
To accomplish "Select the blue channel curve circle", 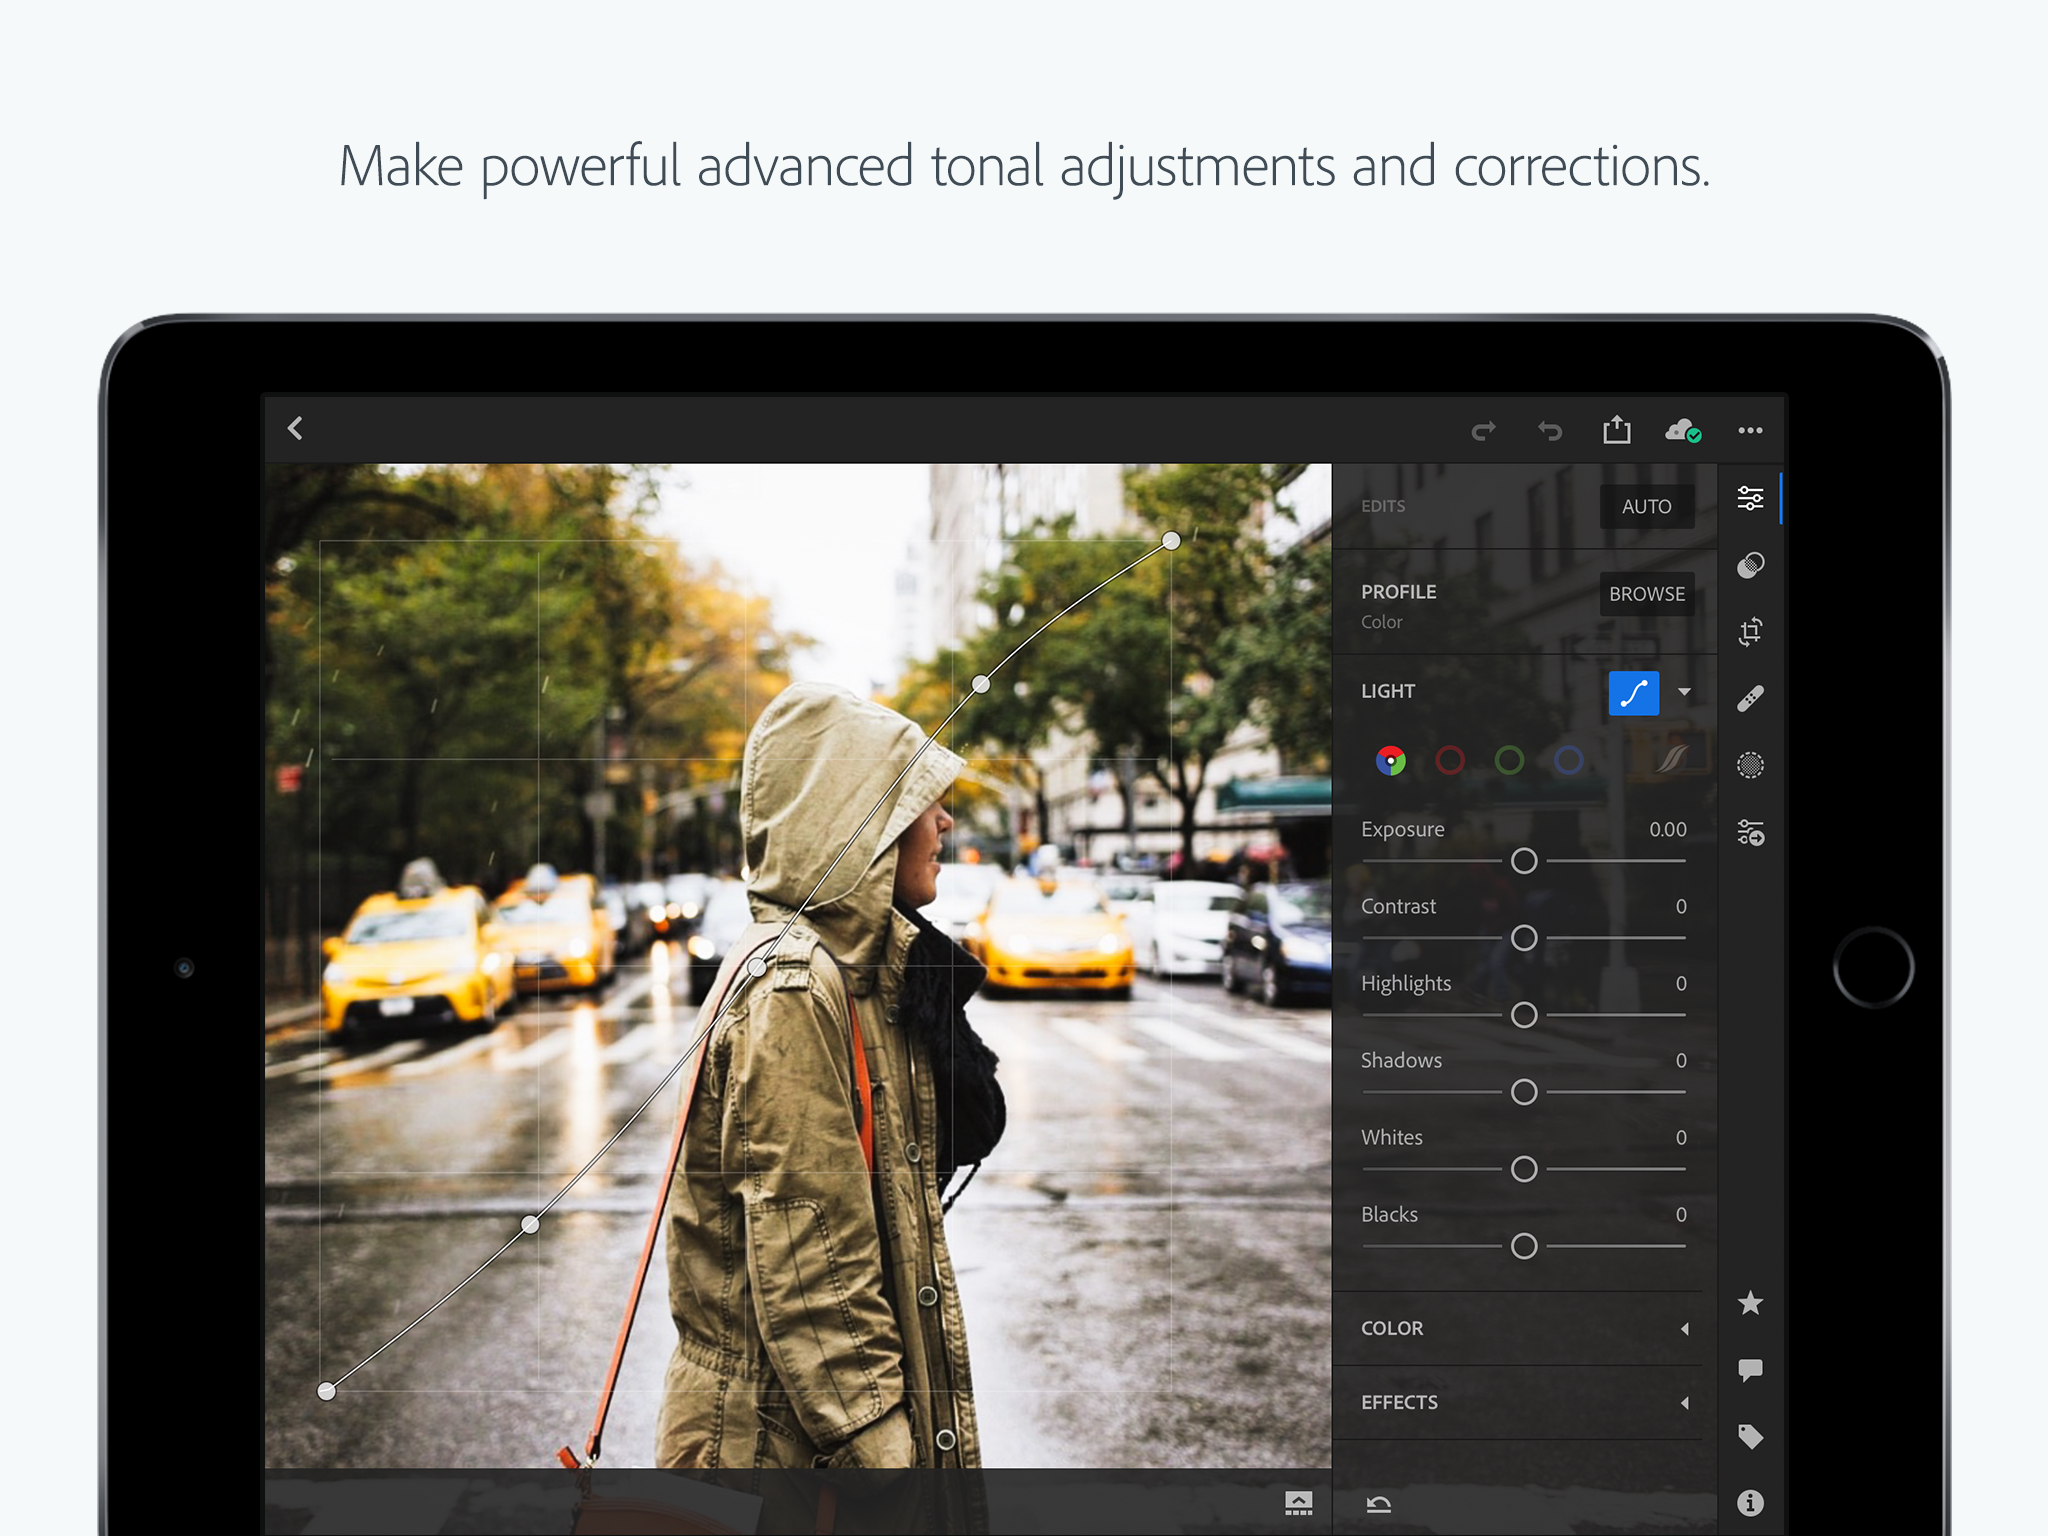I will pos(1569,761).
